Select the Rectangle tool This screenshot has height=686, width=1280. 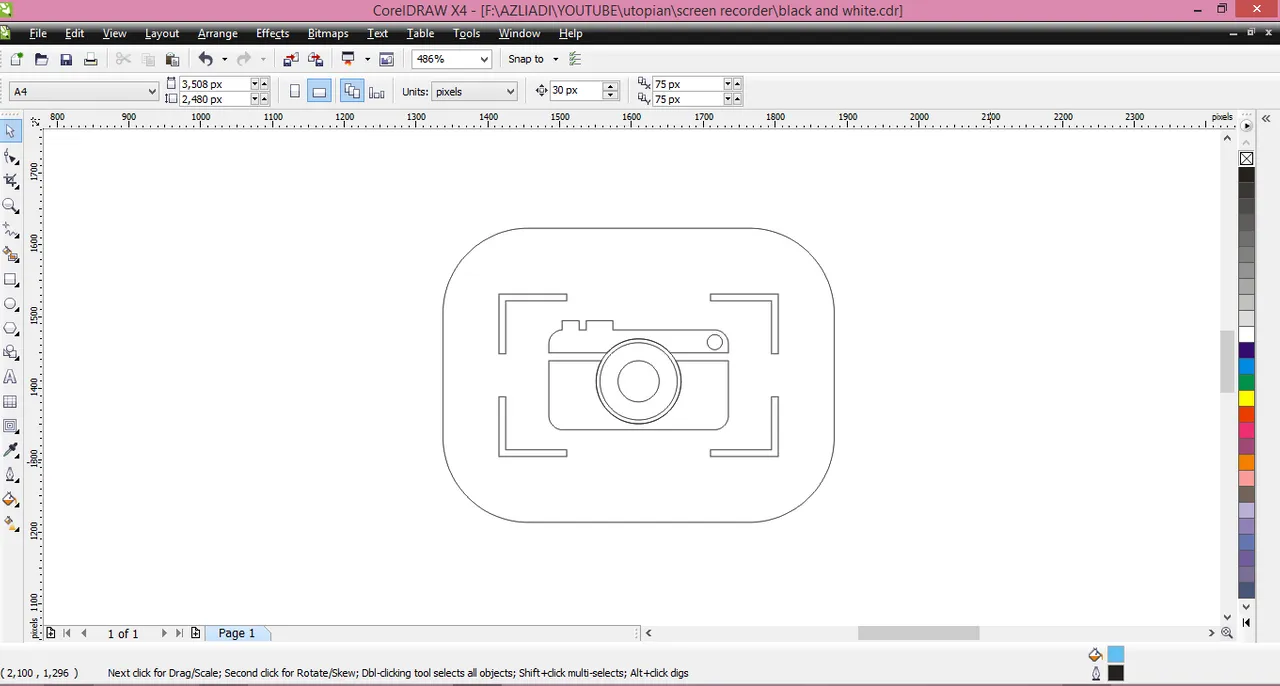tap(11, 279)
